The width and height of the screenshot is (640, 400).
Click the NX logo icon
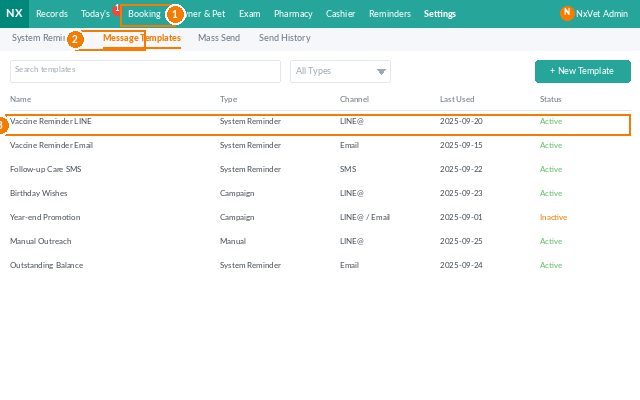[x=14, y=13]
